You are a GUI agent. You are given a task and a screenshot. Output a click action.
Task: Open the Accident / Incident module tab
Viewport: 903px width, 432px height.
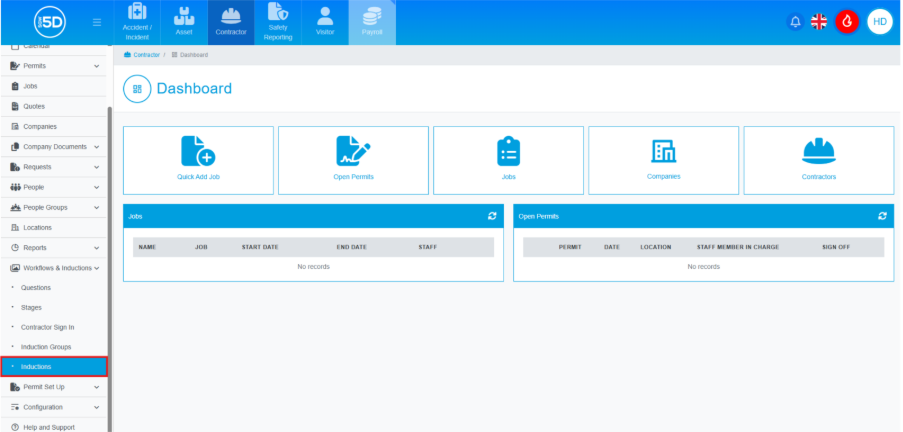click(136, 22)
